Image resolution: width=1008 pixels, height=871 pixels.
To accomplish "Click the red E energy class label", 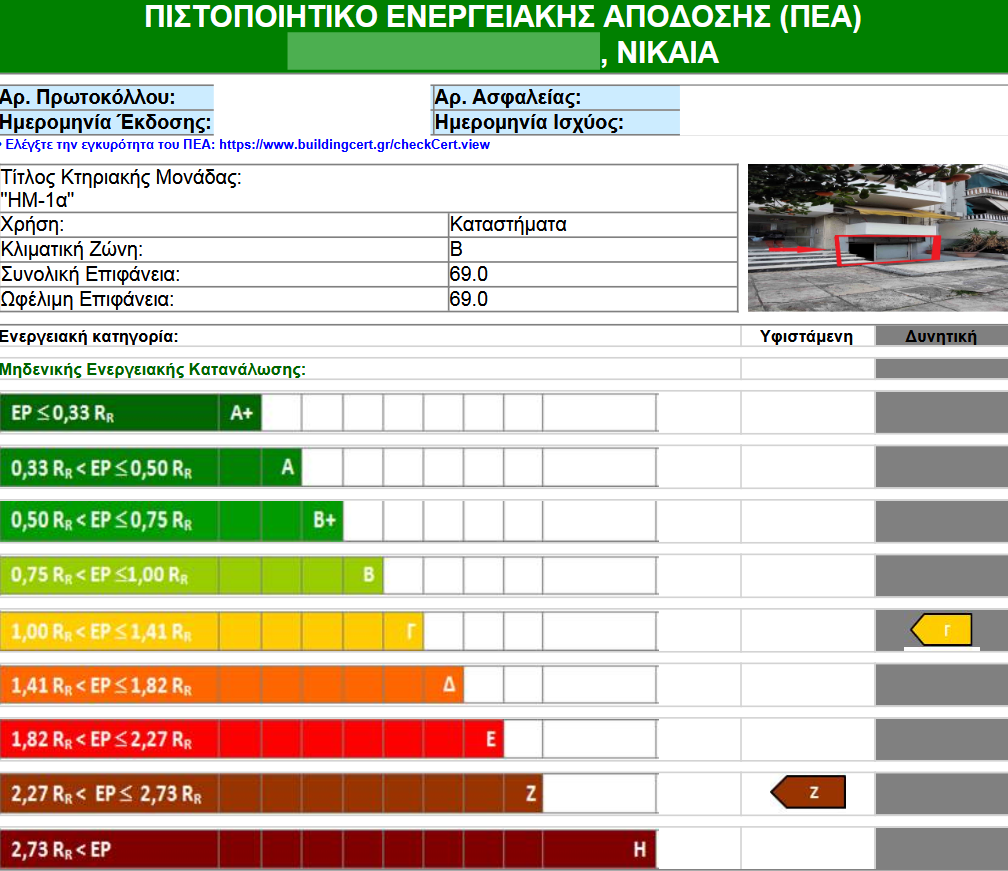I will pos(490,740).
